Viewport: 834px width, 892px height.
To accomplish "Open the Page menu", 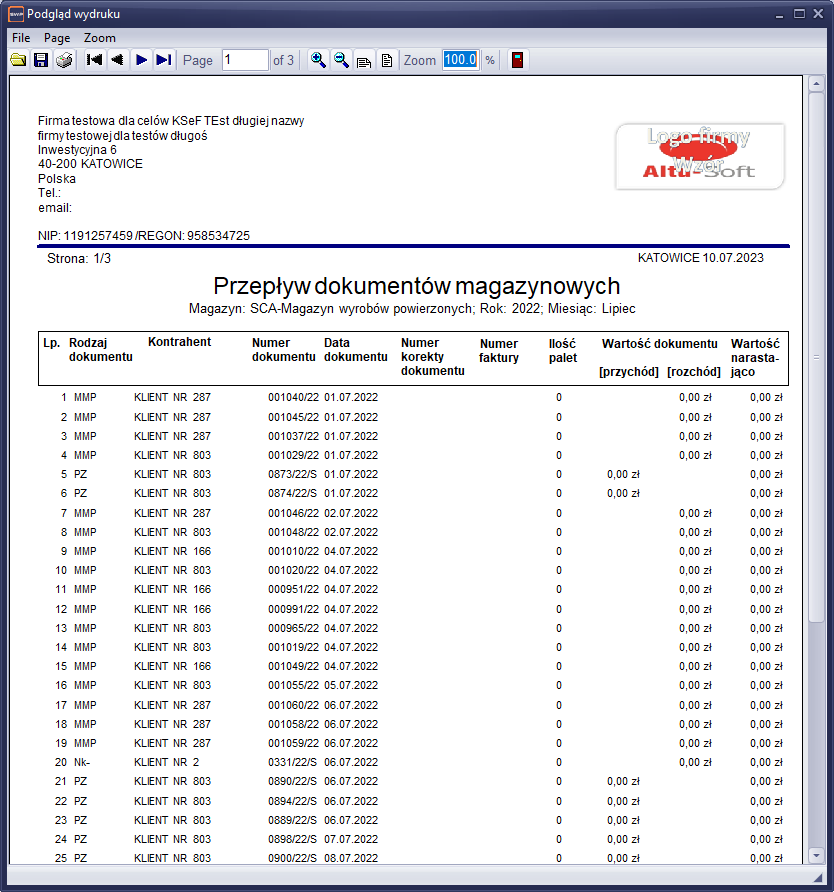I will point(57,37).
